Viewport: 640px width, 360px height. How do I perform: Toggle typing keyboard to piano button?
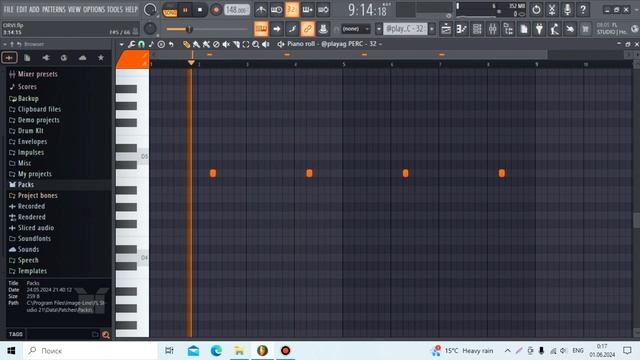pyautogui.click(x=261, y=29)
